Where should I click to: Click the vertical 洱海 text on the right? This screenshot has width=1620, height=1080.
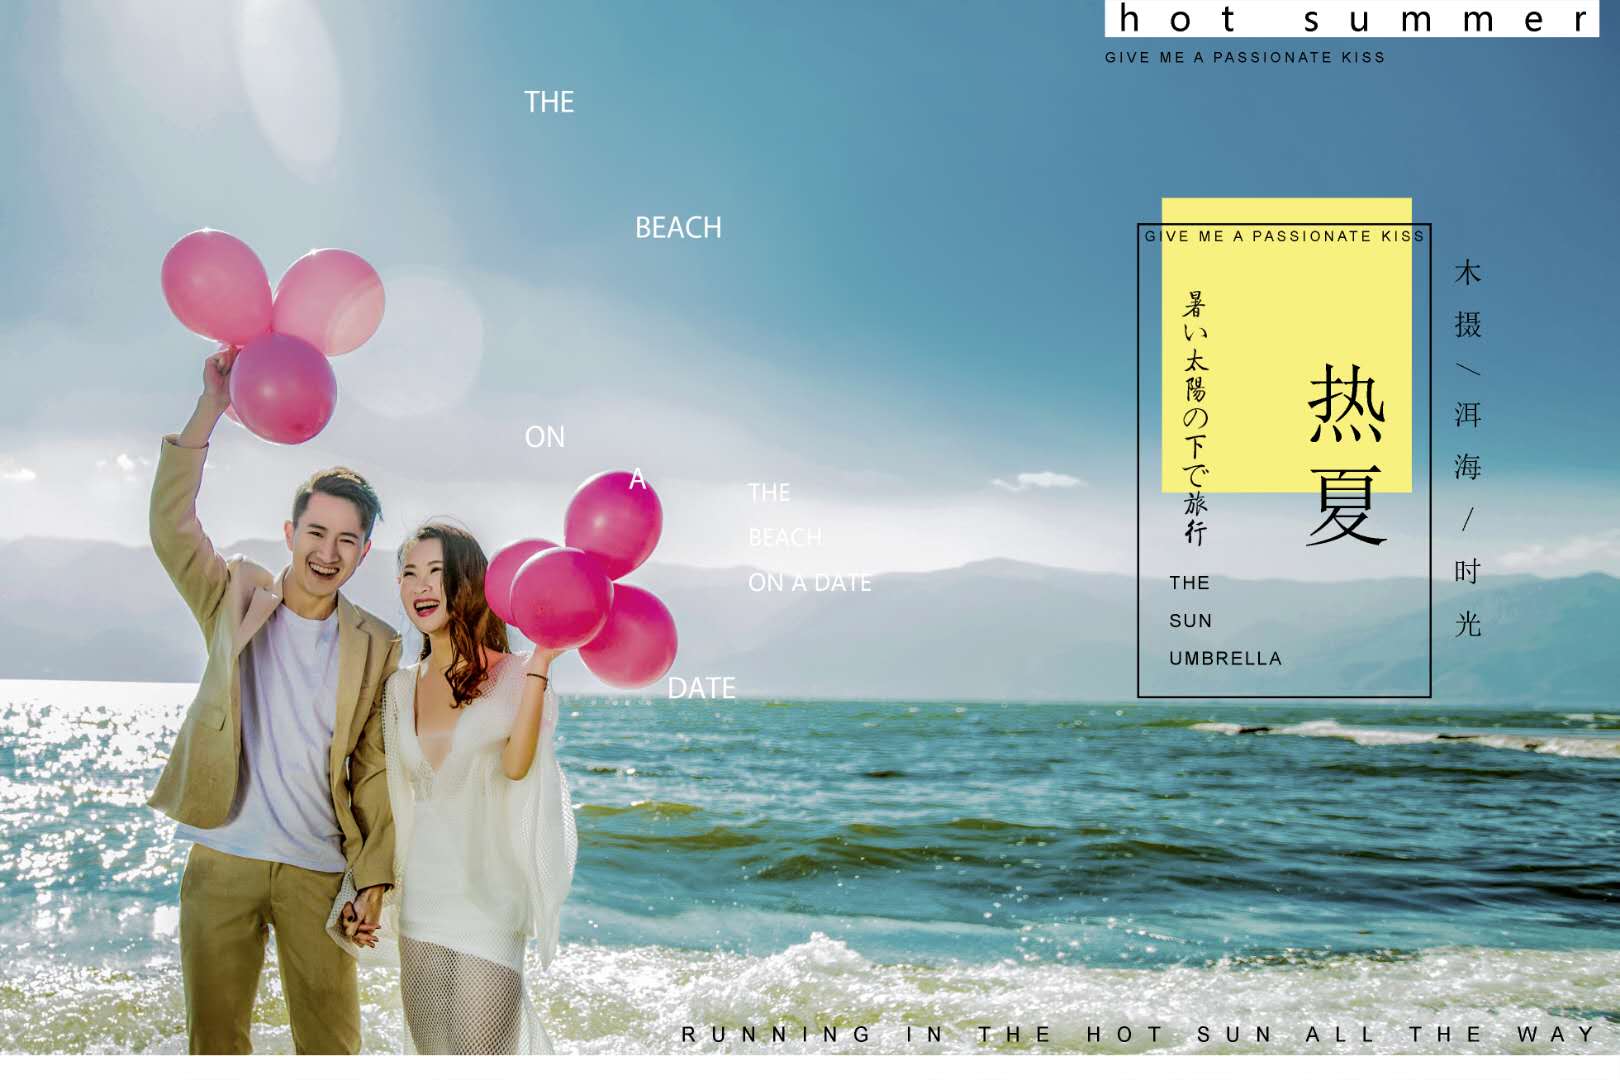(x=1467, y=441)
